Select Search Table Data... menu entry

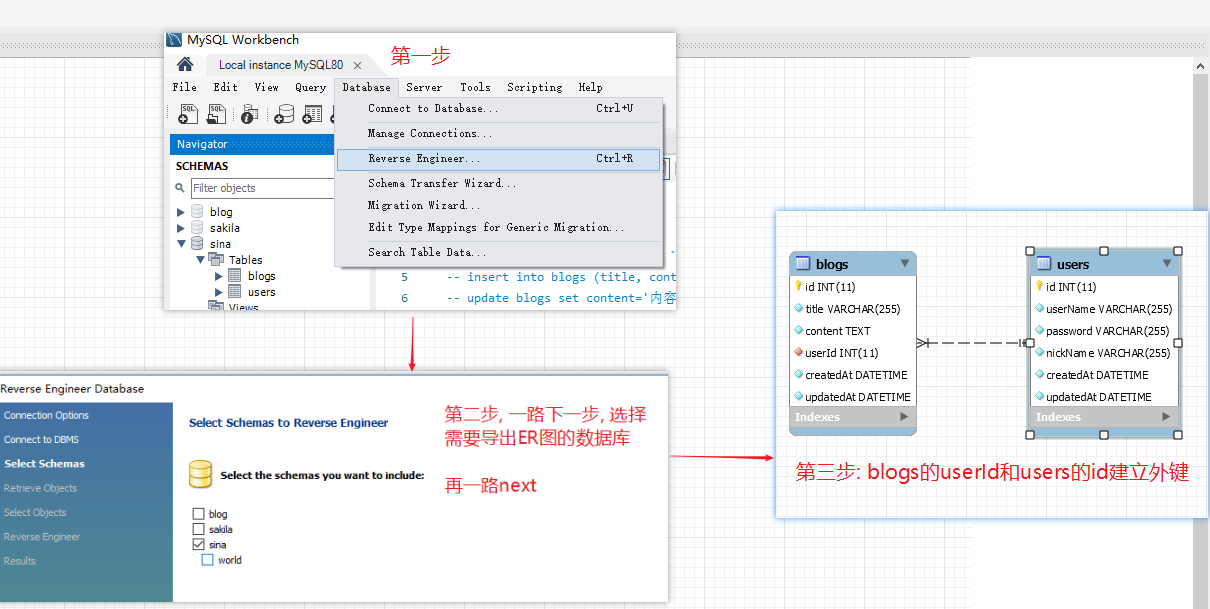(498, 252)
